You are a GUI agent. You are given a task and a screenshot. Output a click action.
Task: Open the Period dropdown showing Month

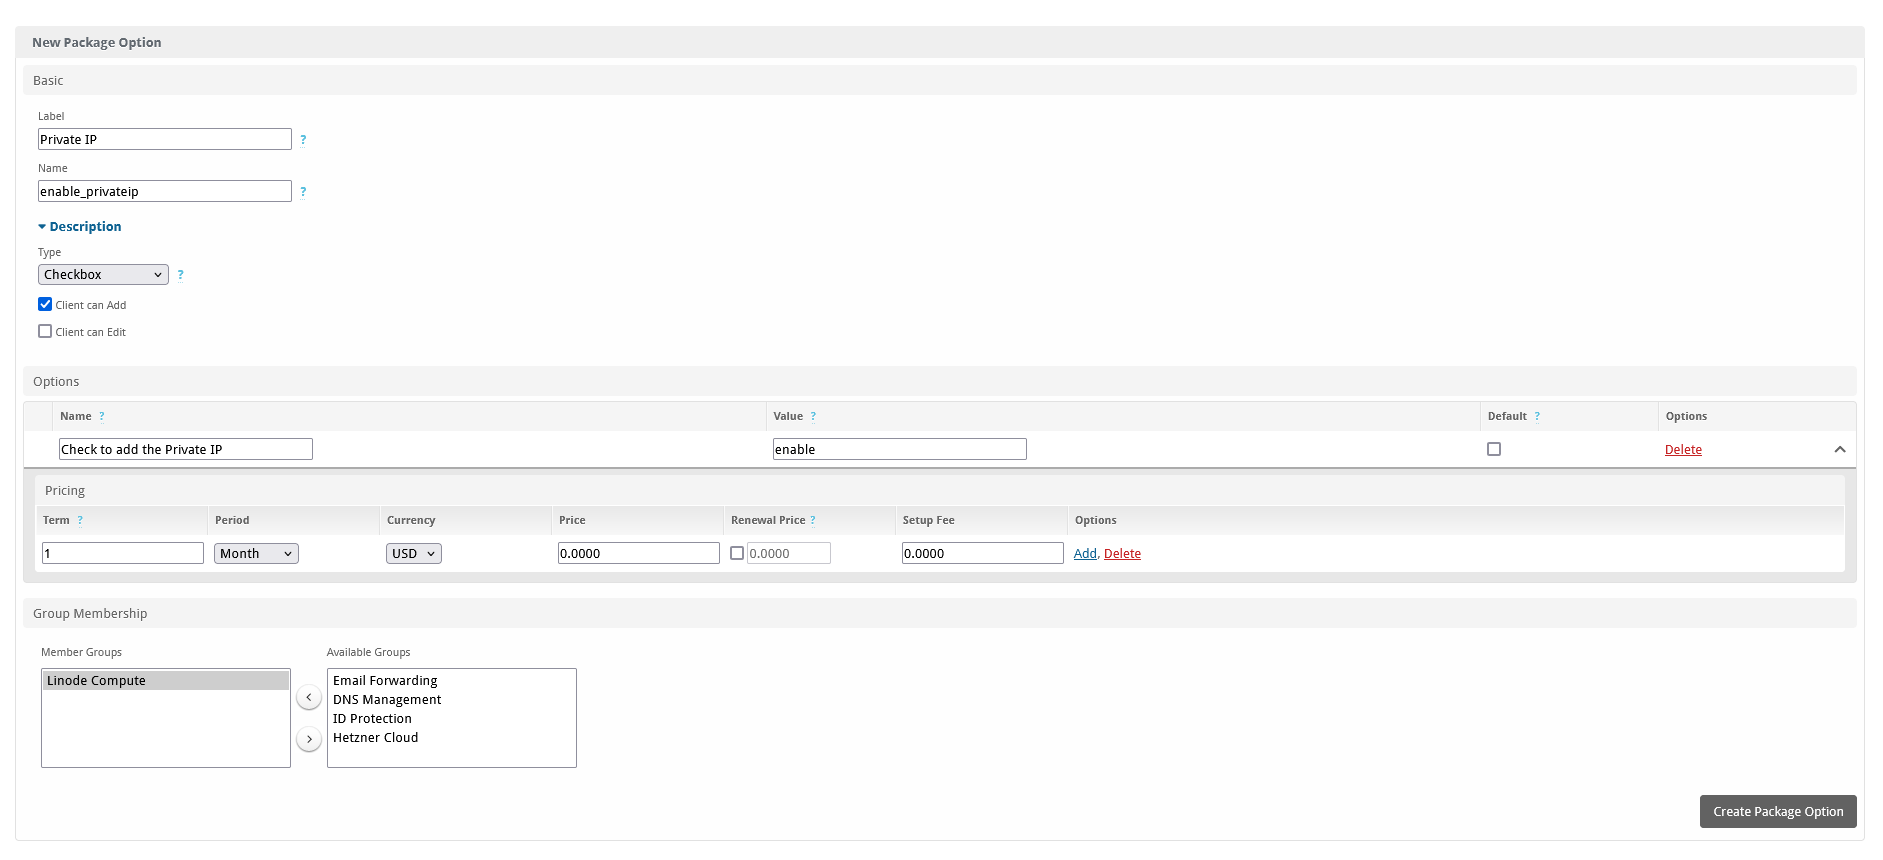(x=256, y=553)
